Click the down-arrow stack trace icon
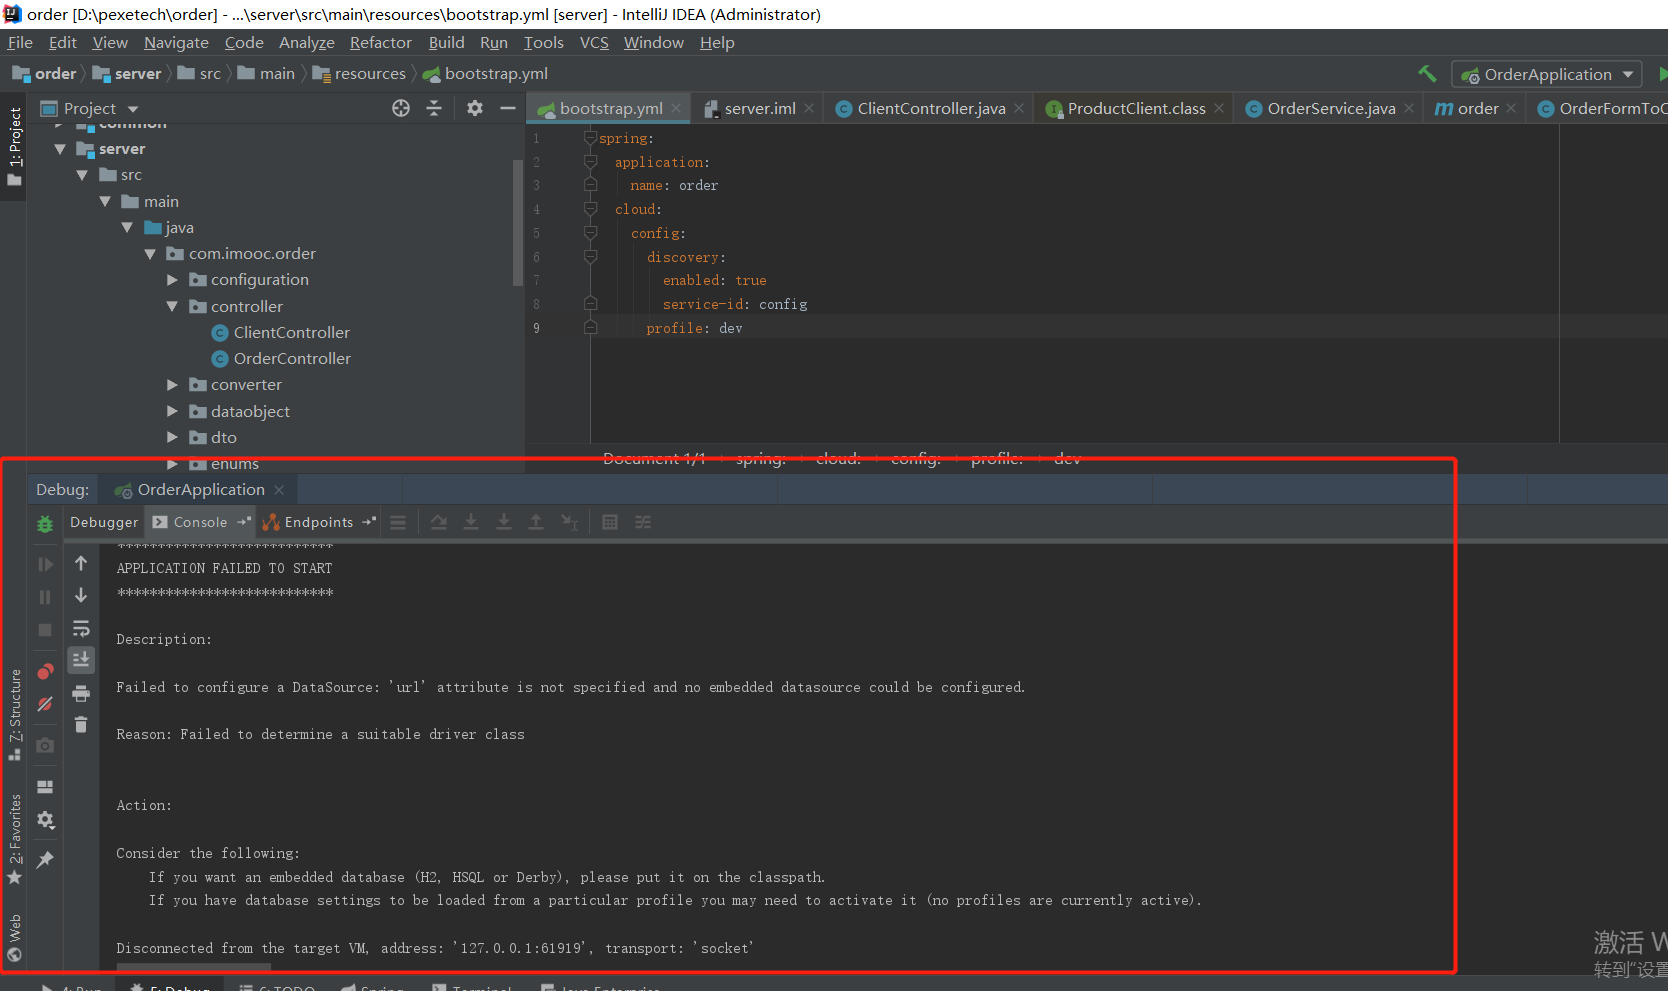 81,596
